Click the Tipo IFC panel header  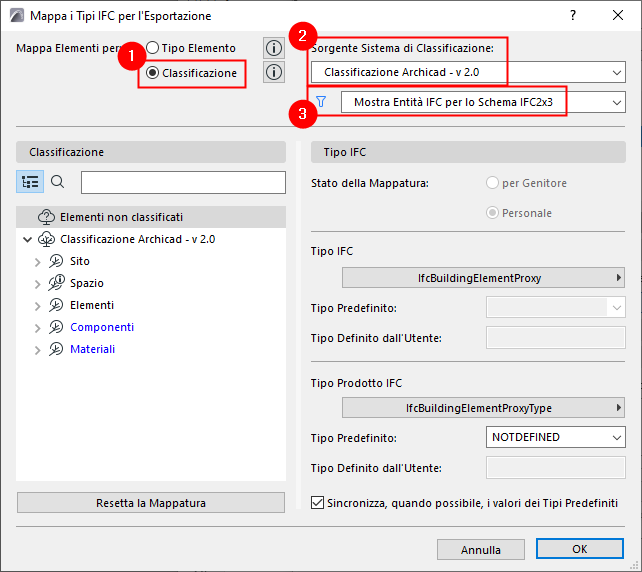coord(468,152)
